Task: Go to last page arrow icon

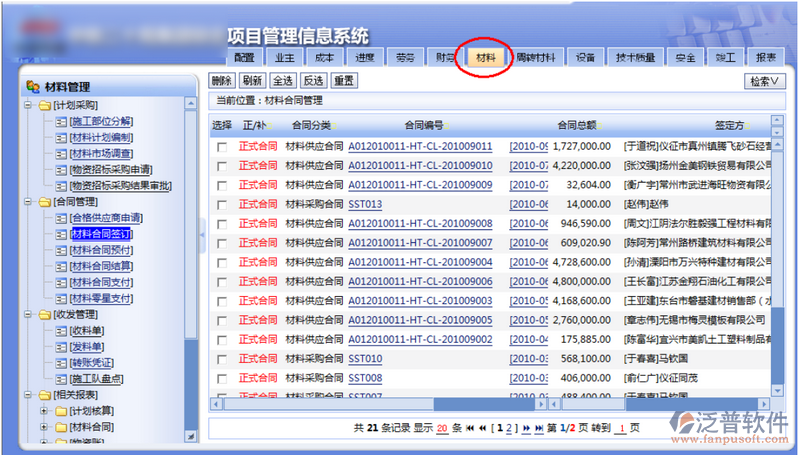Action: (x=537, y=428)
